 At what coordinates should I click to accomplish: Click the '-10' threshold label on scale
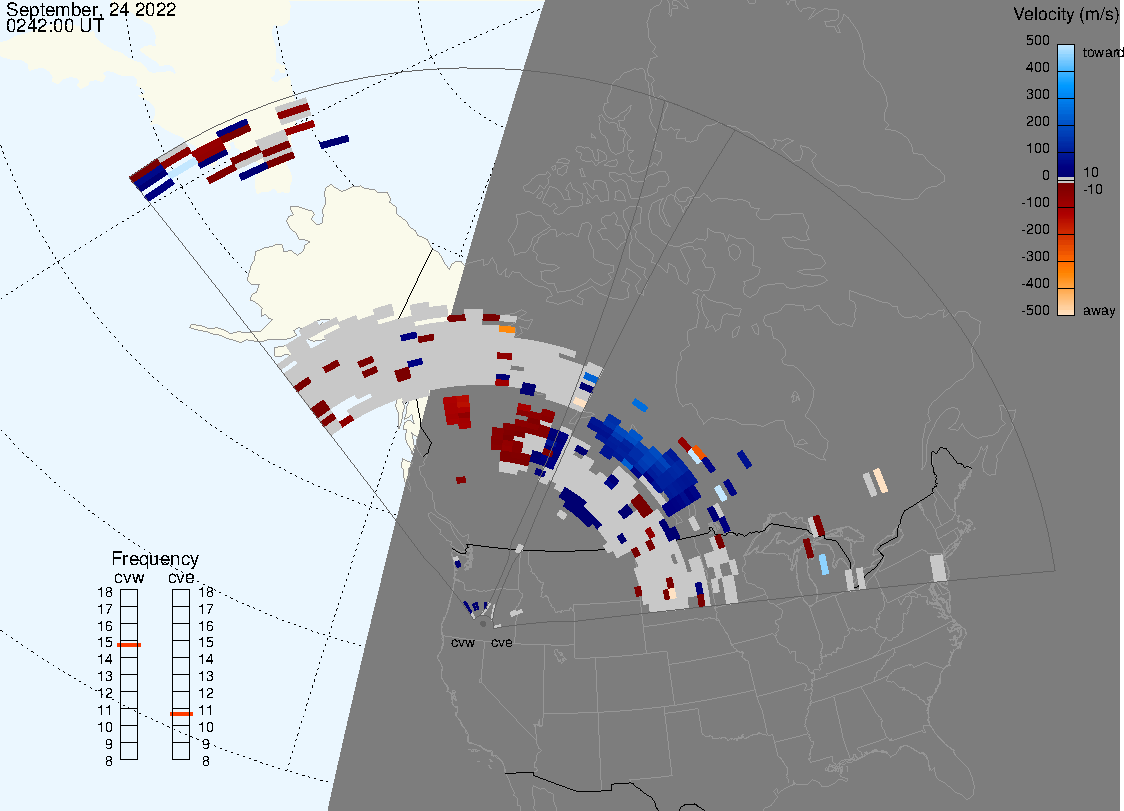pos(1092,189)
